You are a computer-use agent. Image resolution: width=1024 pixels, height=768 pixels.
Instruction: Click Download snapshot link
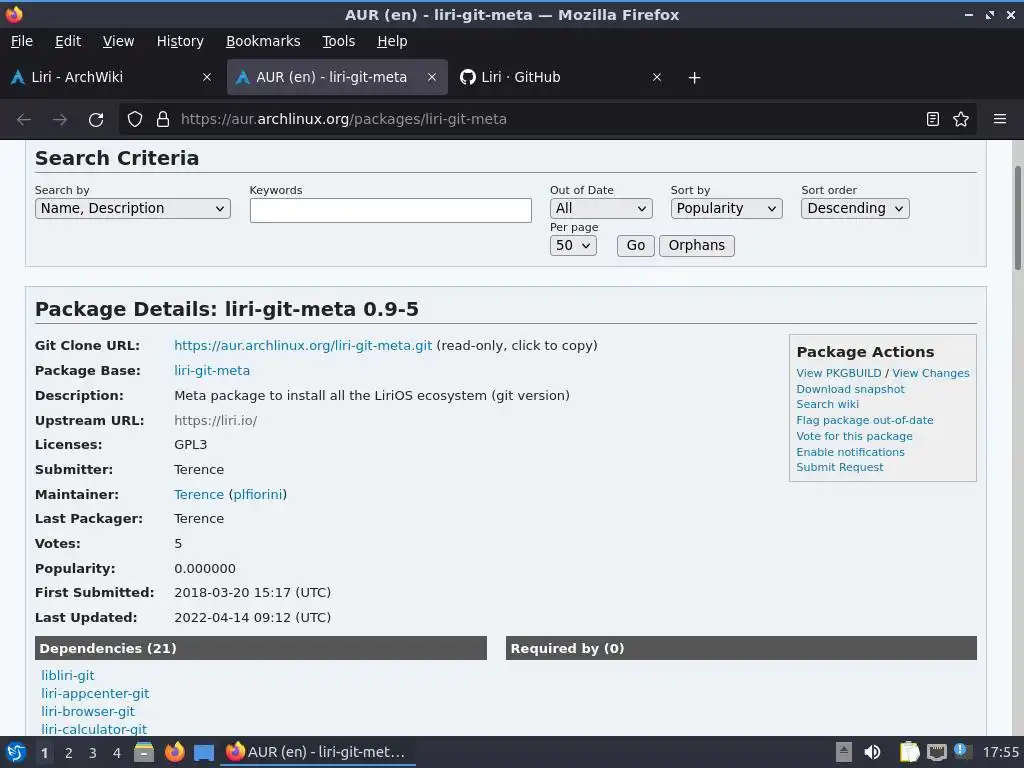click(x=850, y=389)
